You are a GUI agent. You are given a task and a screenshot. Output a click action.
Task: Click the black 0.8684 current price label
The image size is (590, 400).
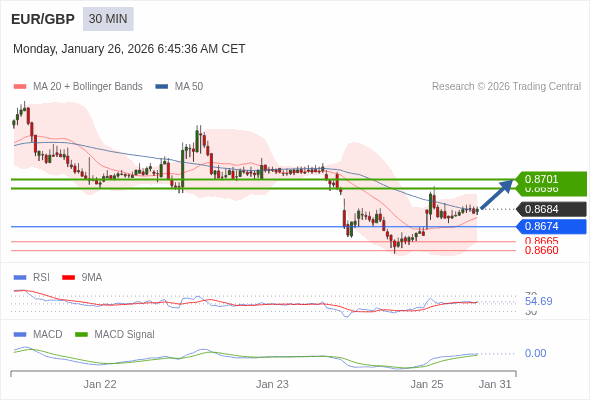tap(551, 209)
